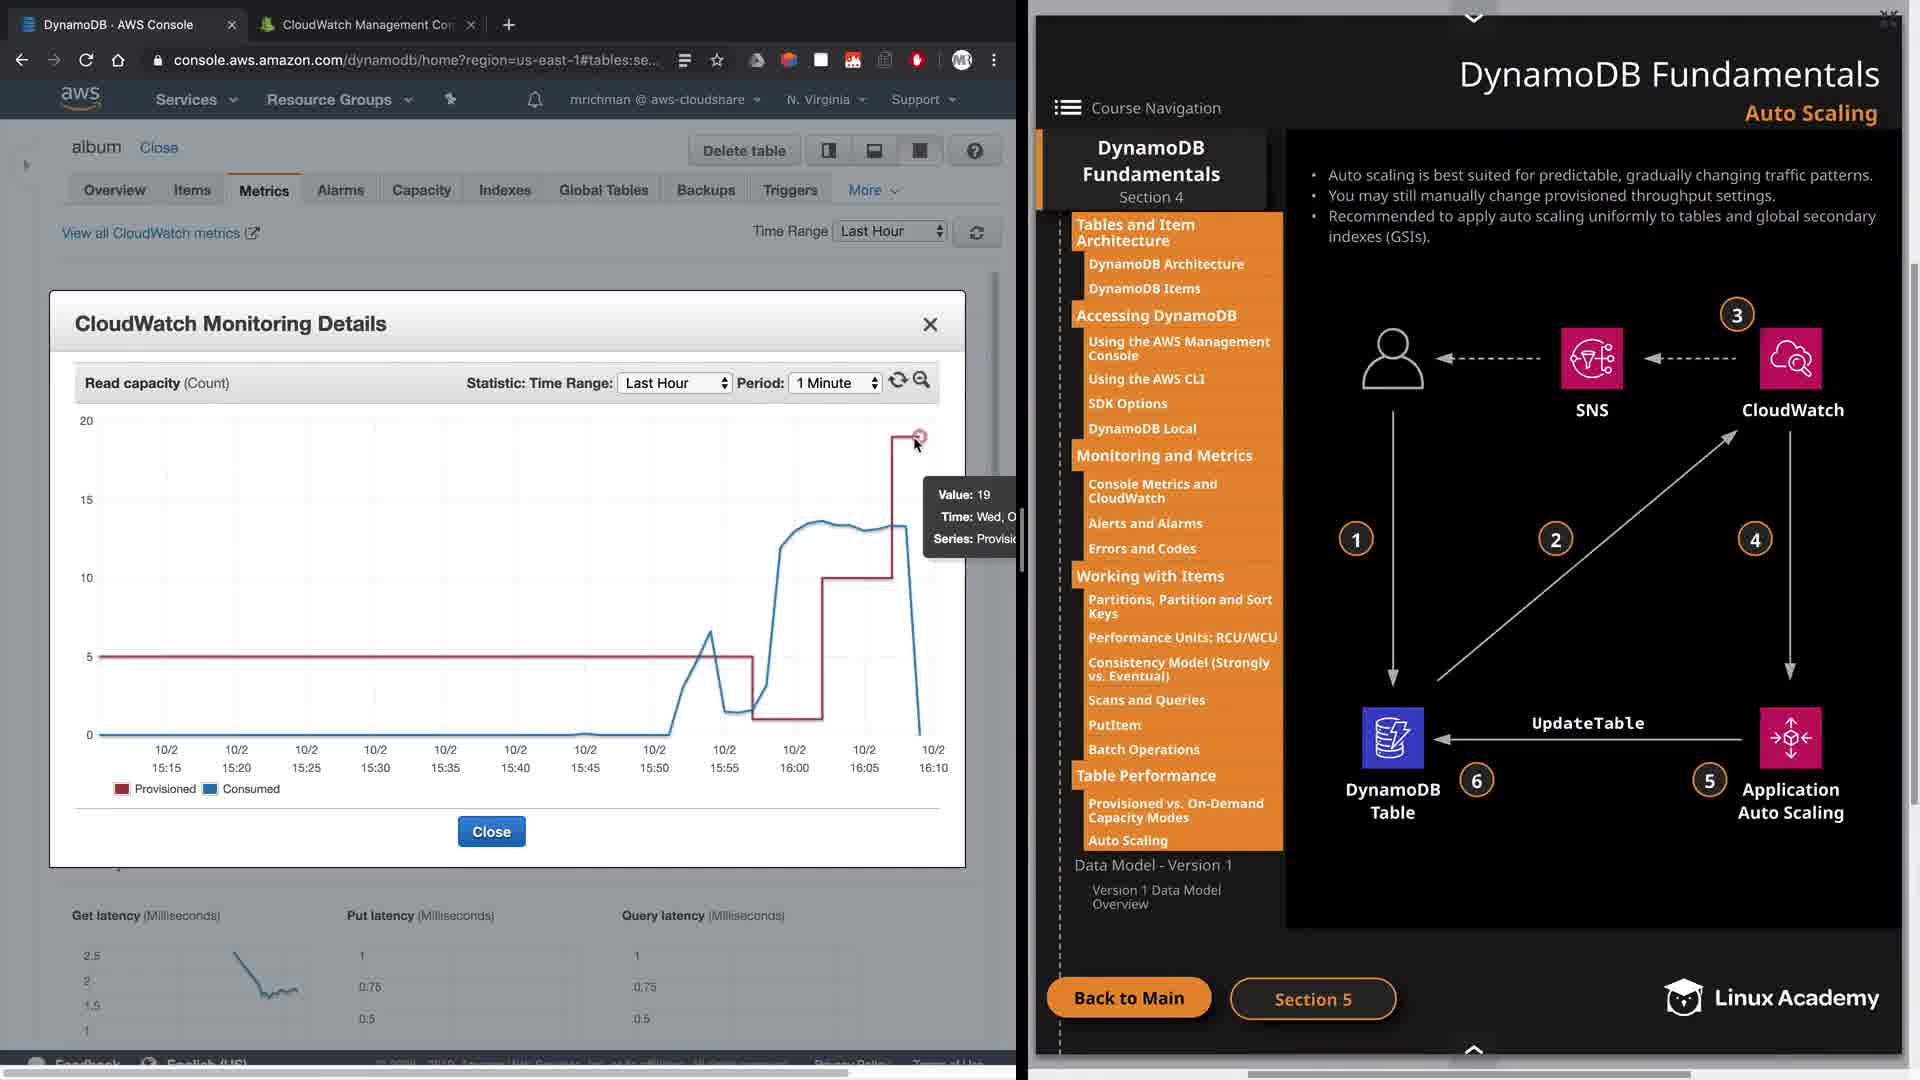Open the Period 1 Minute dropdown
This screenshot has height=1080, width=1920.
tap(836, 383)
